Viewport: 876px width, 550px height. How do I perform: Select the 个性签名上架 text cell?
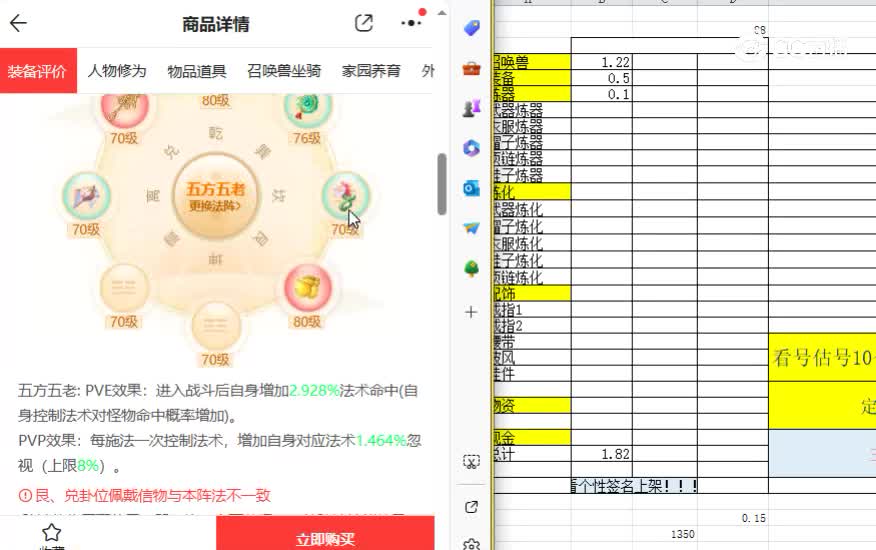point(634,486)
